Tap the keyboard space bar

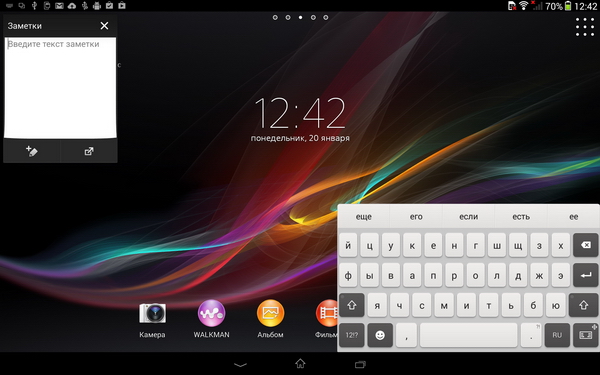[468, 335]
